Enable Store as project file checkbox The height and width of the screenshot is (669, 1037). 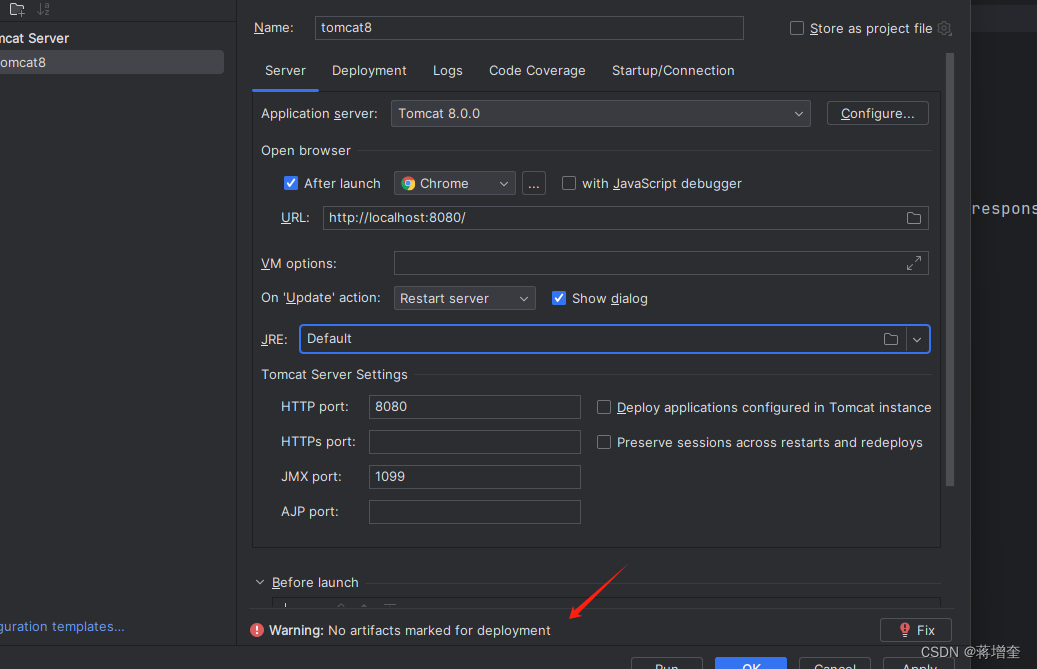click(x=797, y=28)
